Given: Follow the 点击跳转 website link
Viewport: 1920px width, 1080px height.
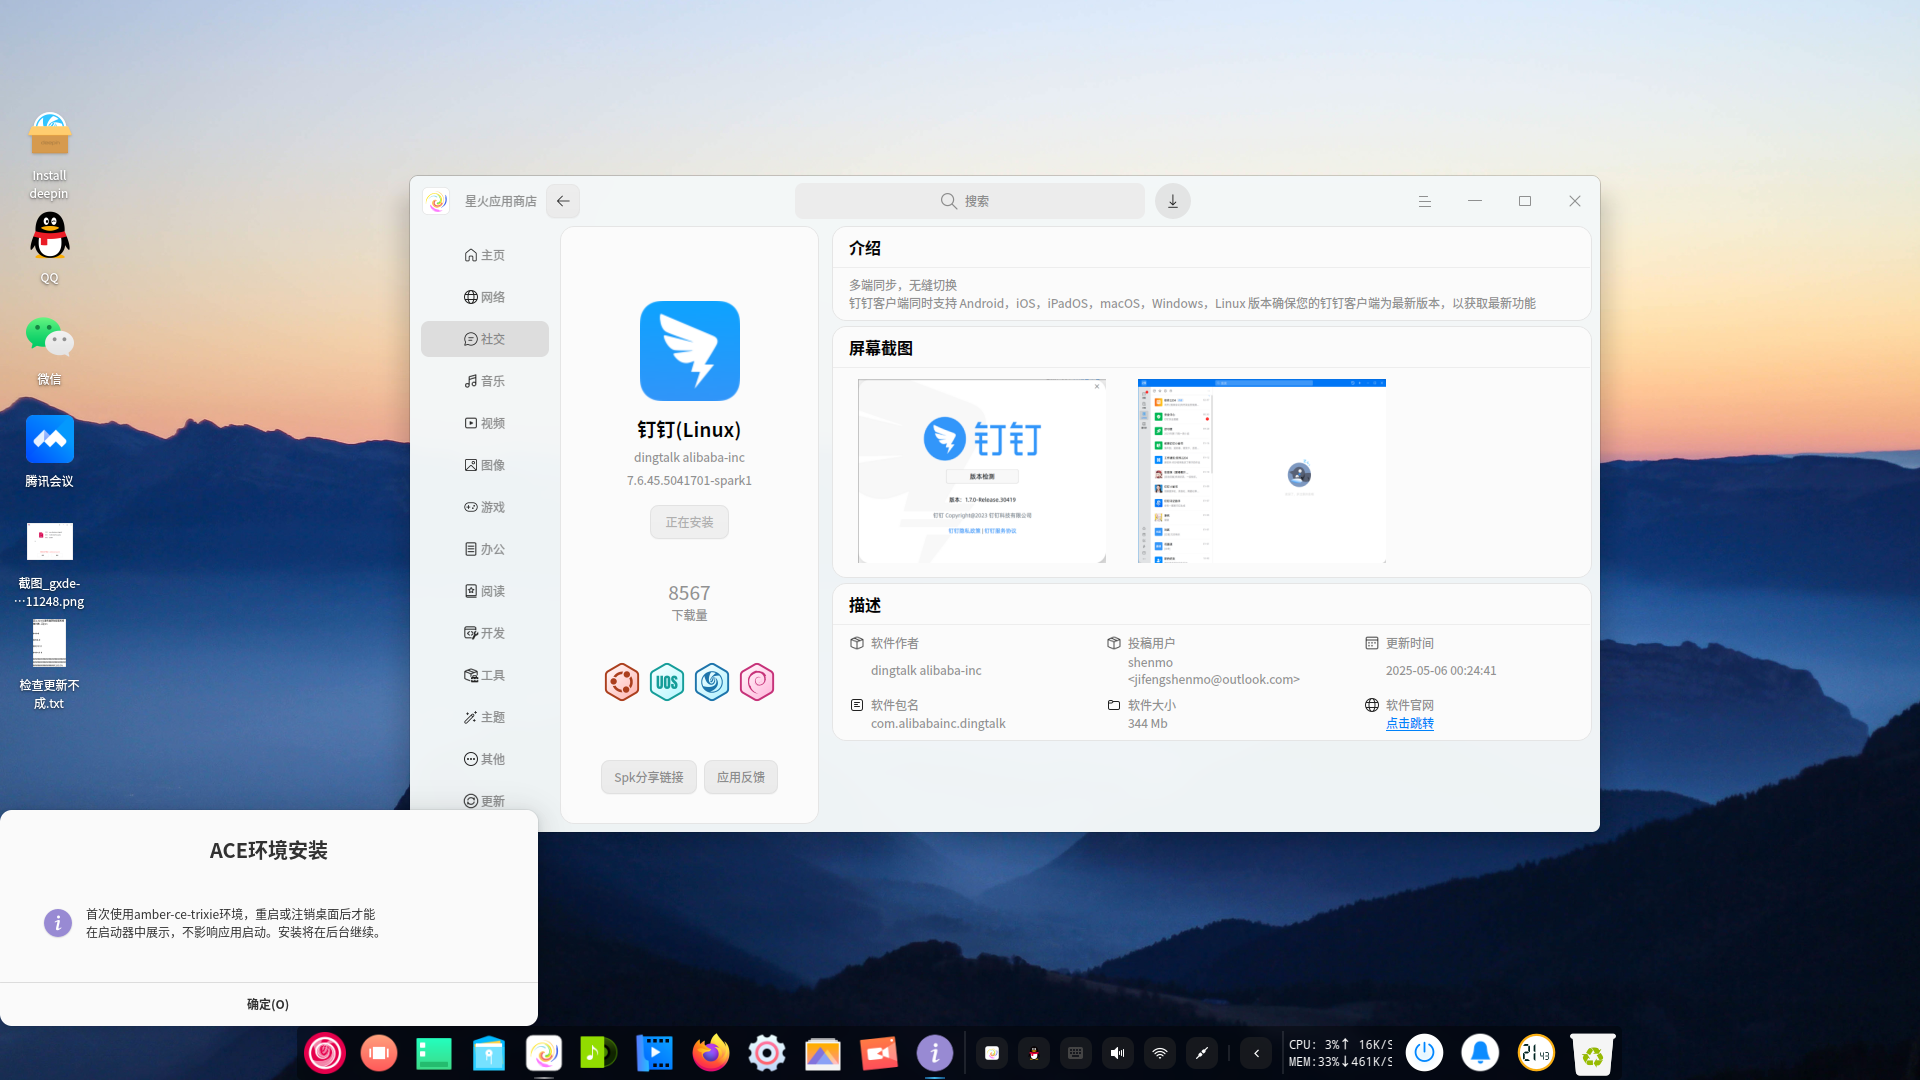Looking at the screenshot, I should (1410, 723).
